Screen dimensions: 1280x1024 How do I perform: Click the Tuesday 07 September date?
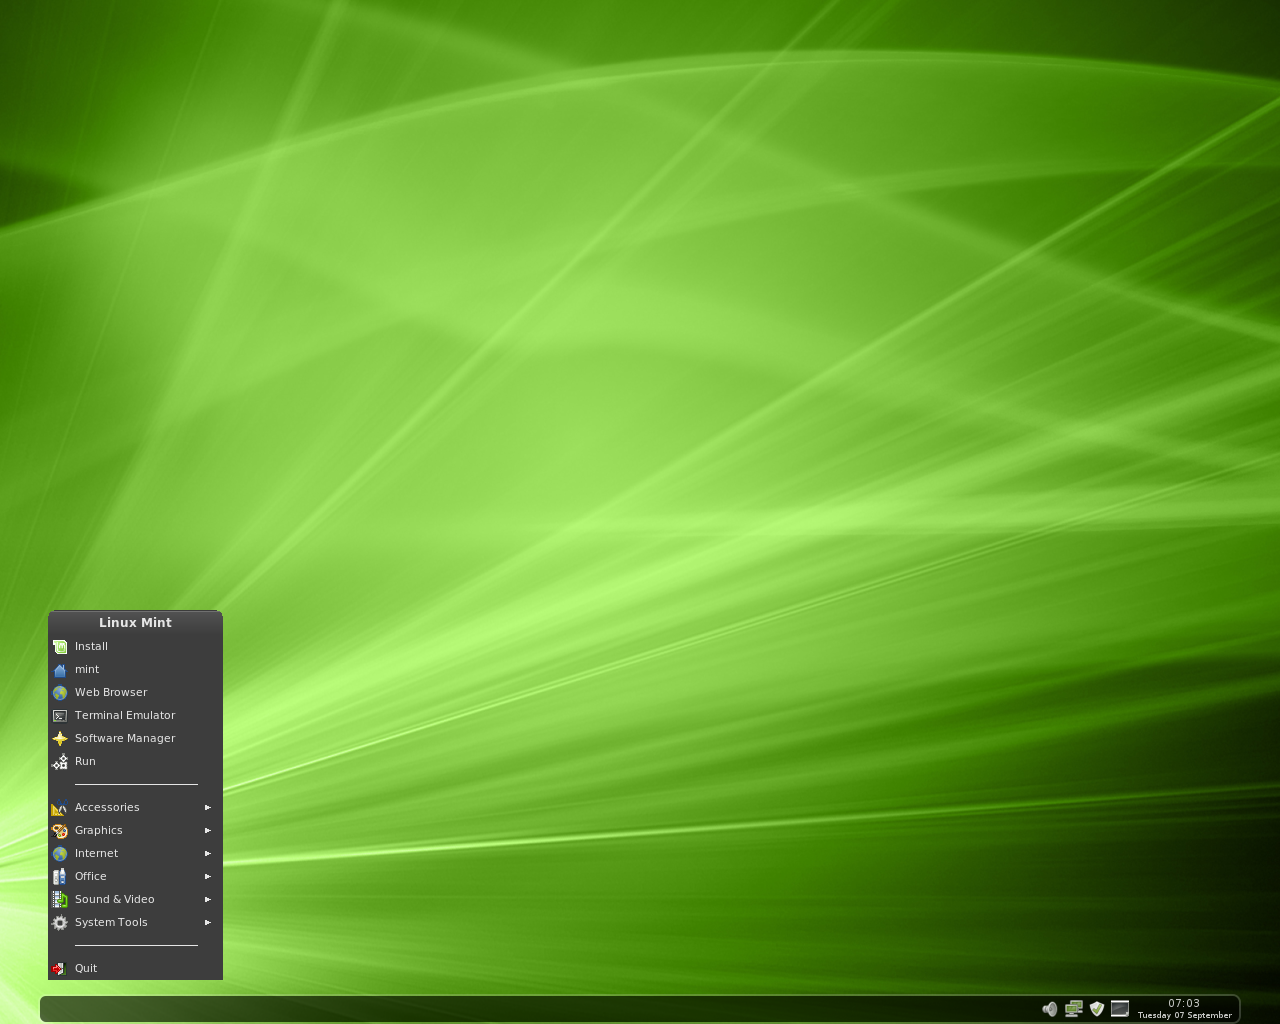(x=1185, y=1015)
